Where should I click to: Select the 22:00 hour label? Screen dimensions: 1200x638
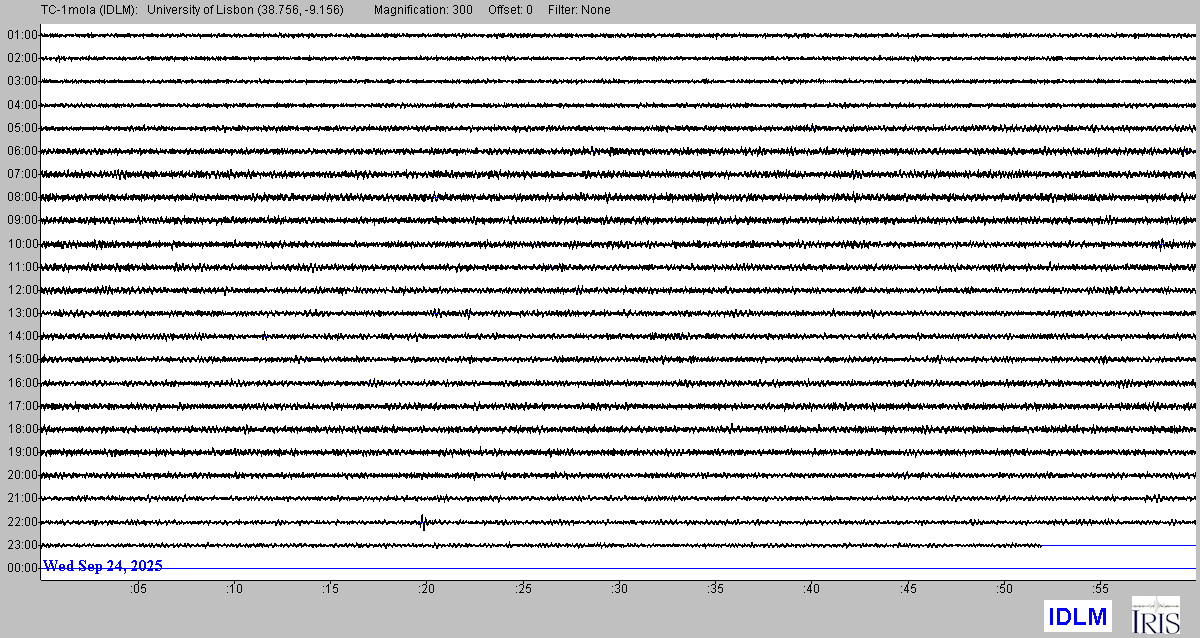tap(22, 522)
